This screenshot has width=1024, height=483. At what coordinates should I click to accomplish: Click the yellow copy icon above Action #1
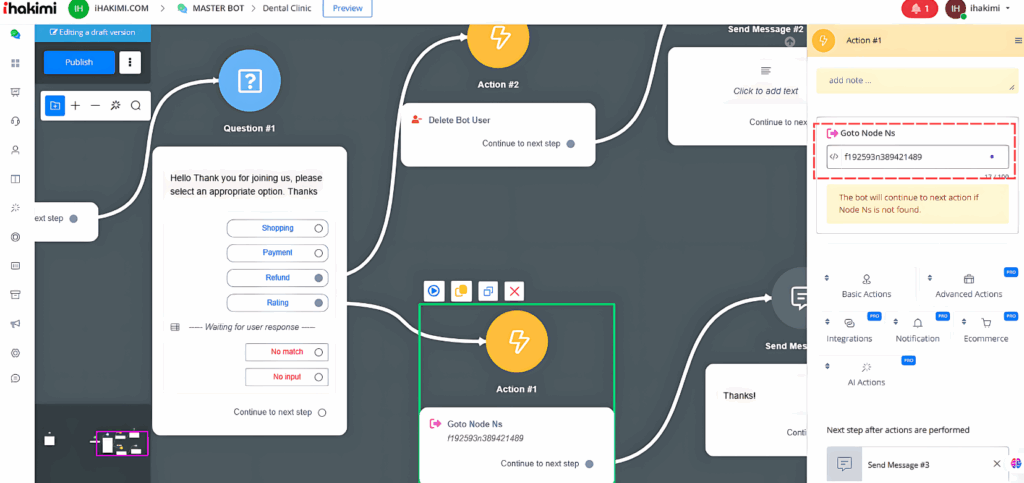click(461, 291)
